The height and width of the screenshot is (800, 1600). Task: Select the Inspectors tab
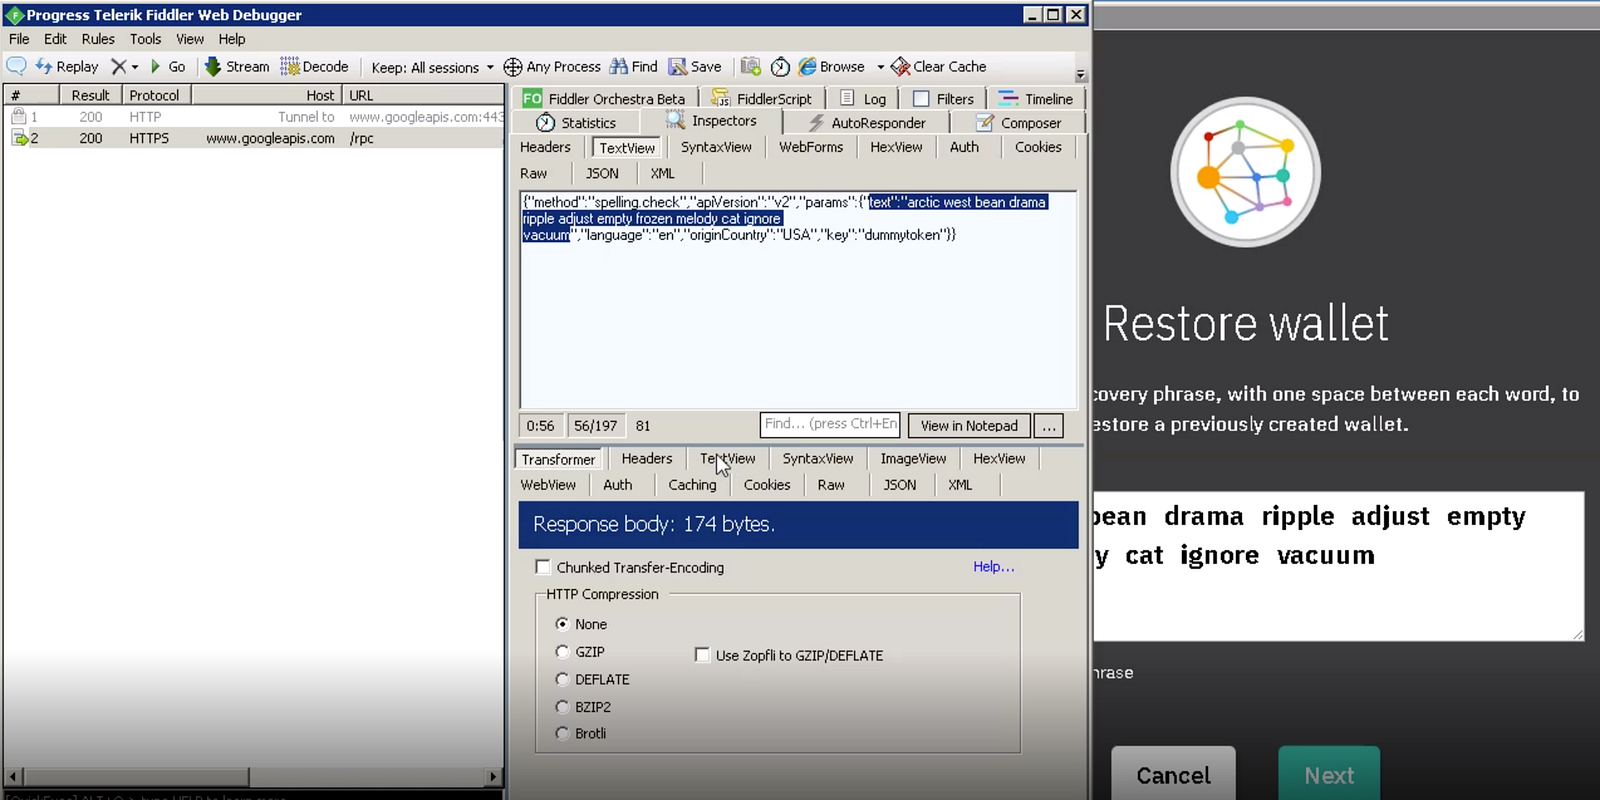tap(711, 121)
